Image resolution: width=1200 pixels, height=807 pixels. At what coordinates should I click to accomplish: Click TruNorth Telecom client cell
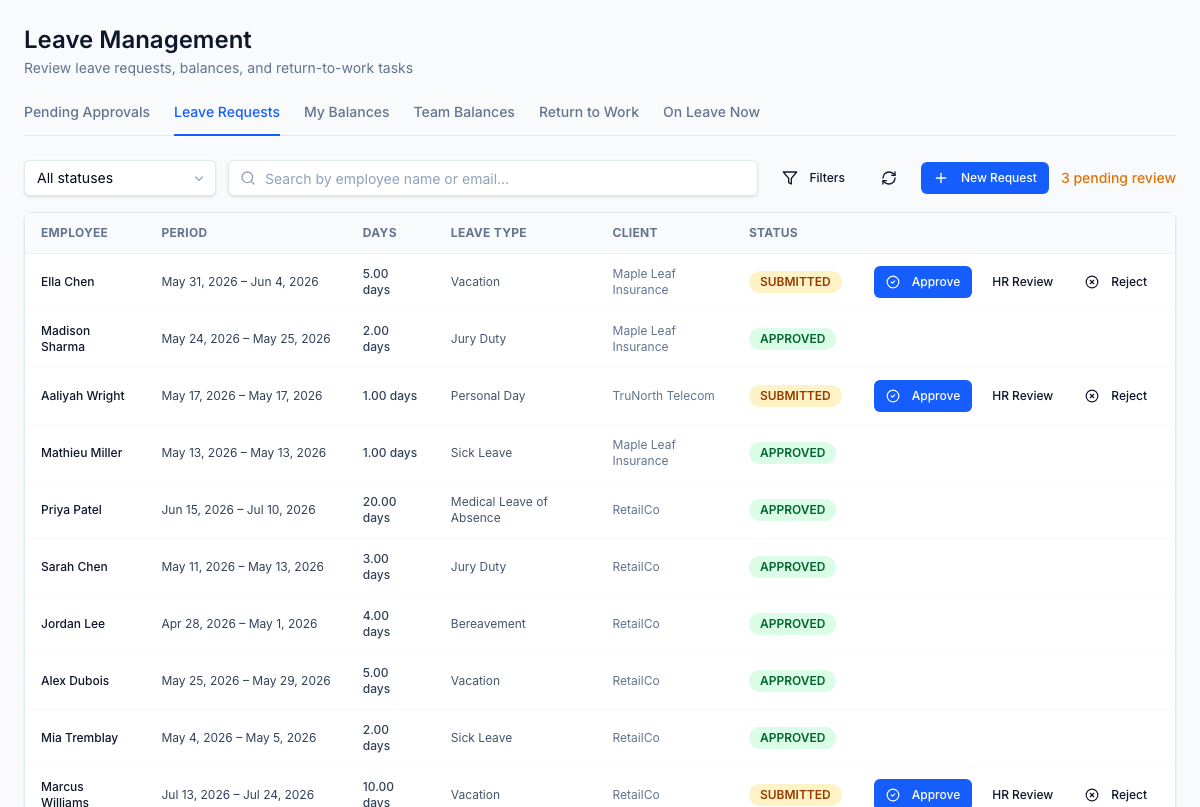(663, 396)
